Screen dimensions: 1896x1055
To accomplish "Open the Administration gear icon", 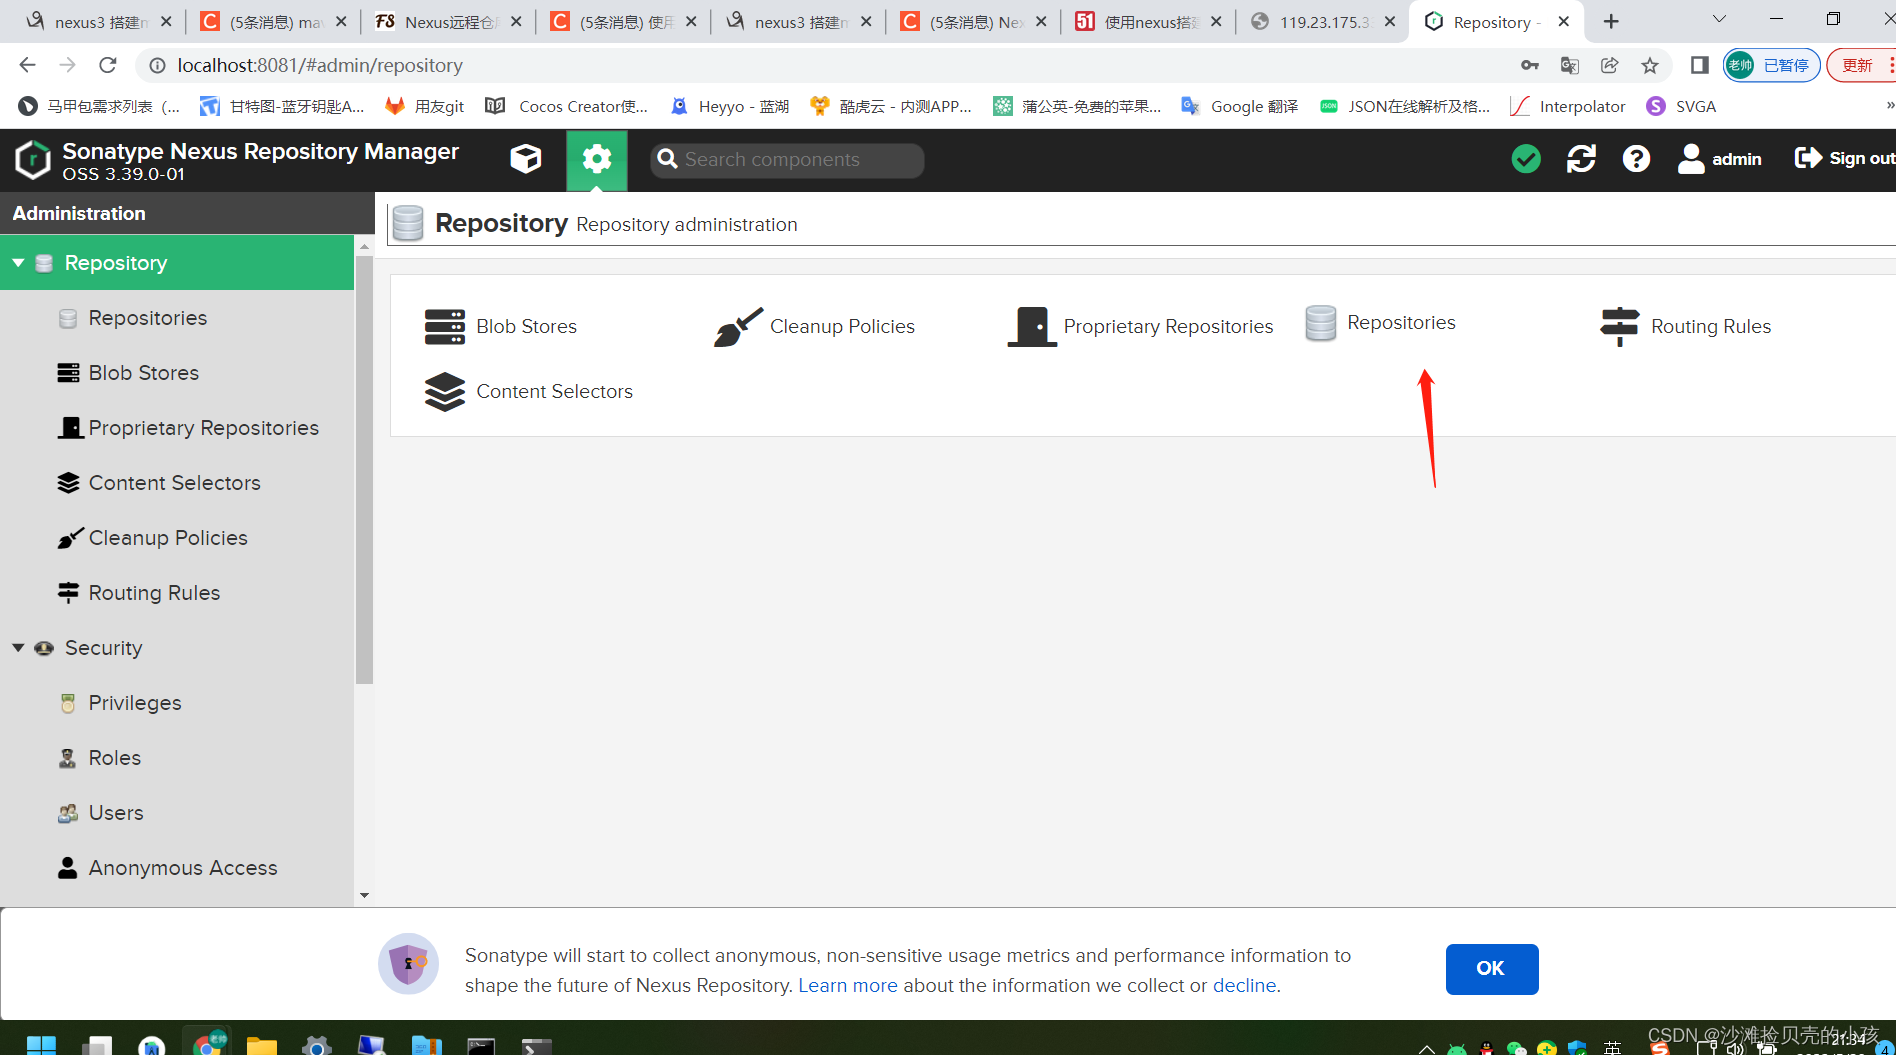I will point(597,159).
